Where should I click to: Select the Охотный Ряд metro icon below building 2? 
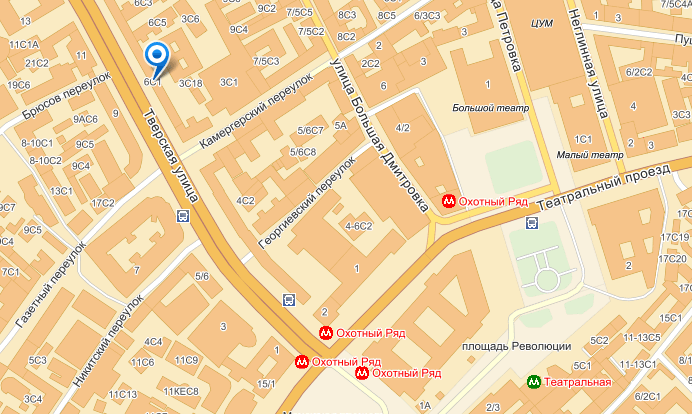coord(326,333)
